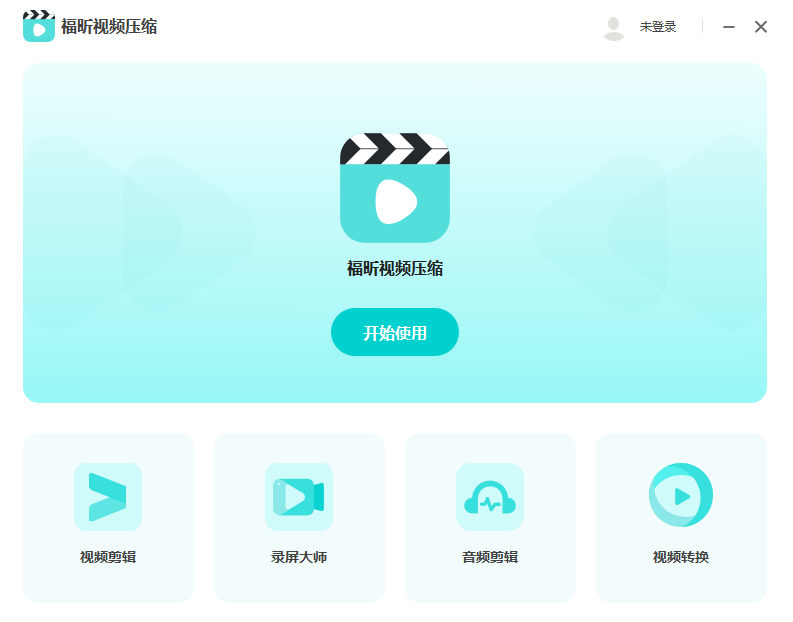Image resolution: width=793 pixels, height=622 pixels.
Task: Click 福昕视频压缩 title in the header
Action: pyautogui.click(x=109, y=27)
